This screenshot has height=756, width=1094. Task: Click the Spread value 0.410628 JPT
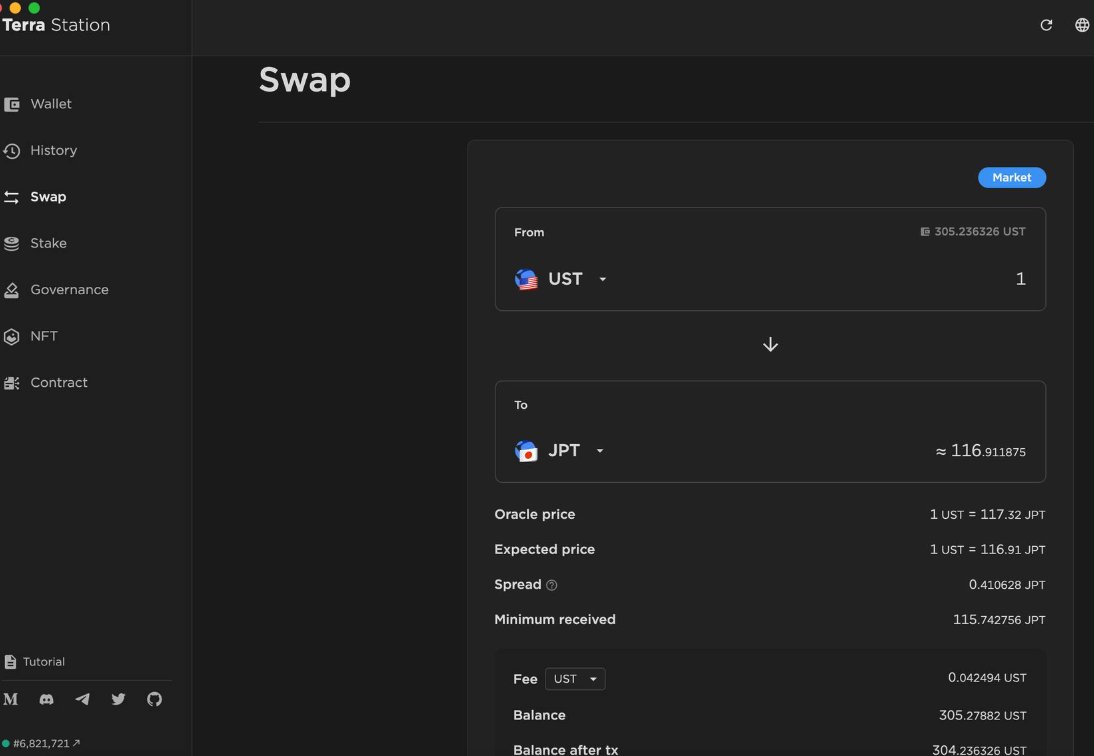pyautogui.click(x=1007, y=585)
